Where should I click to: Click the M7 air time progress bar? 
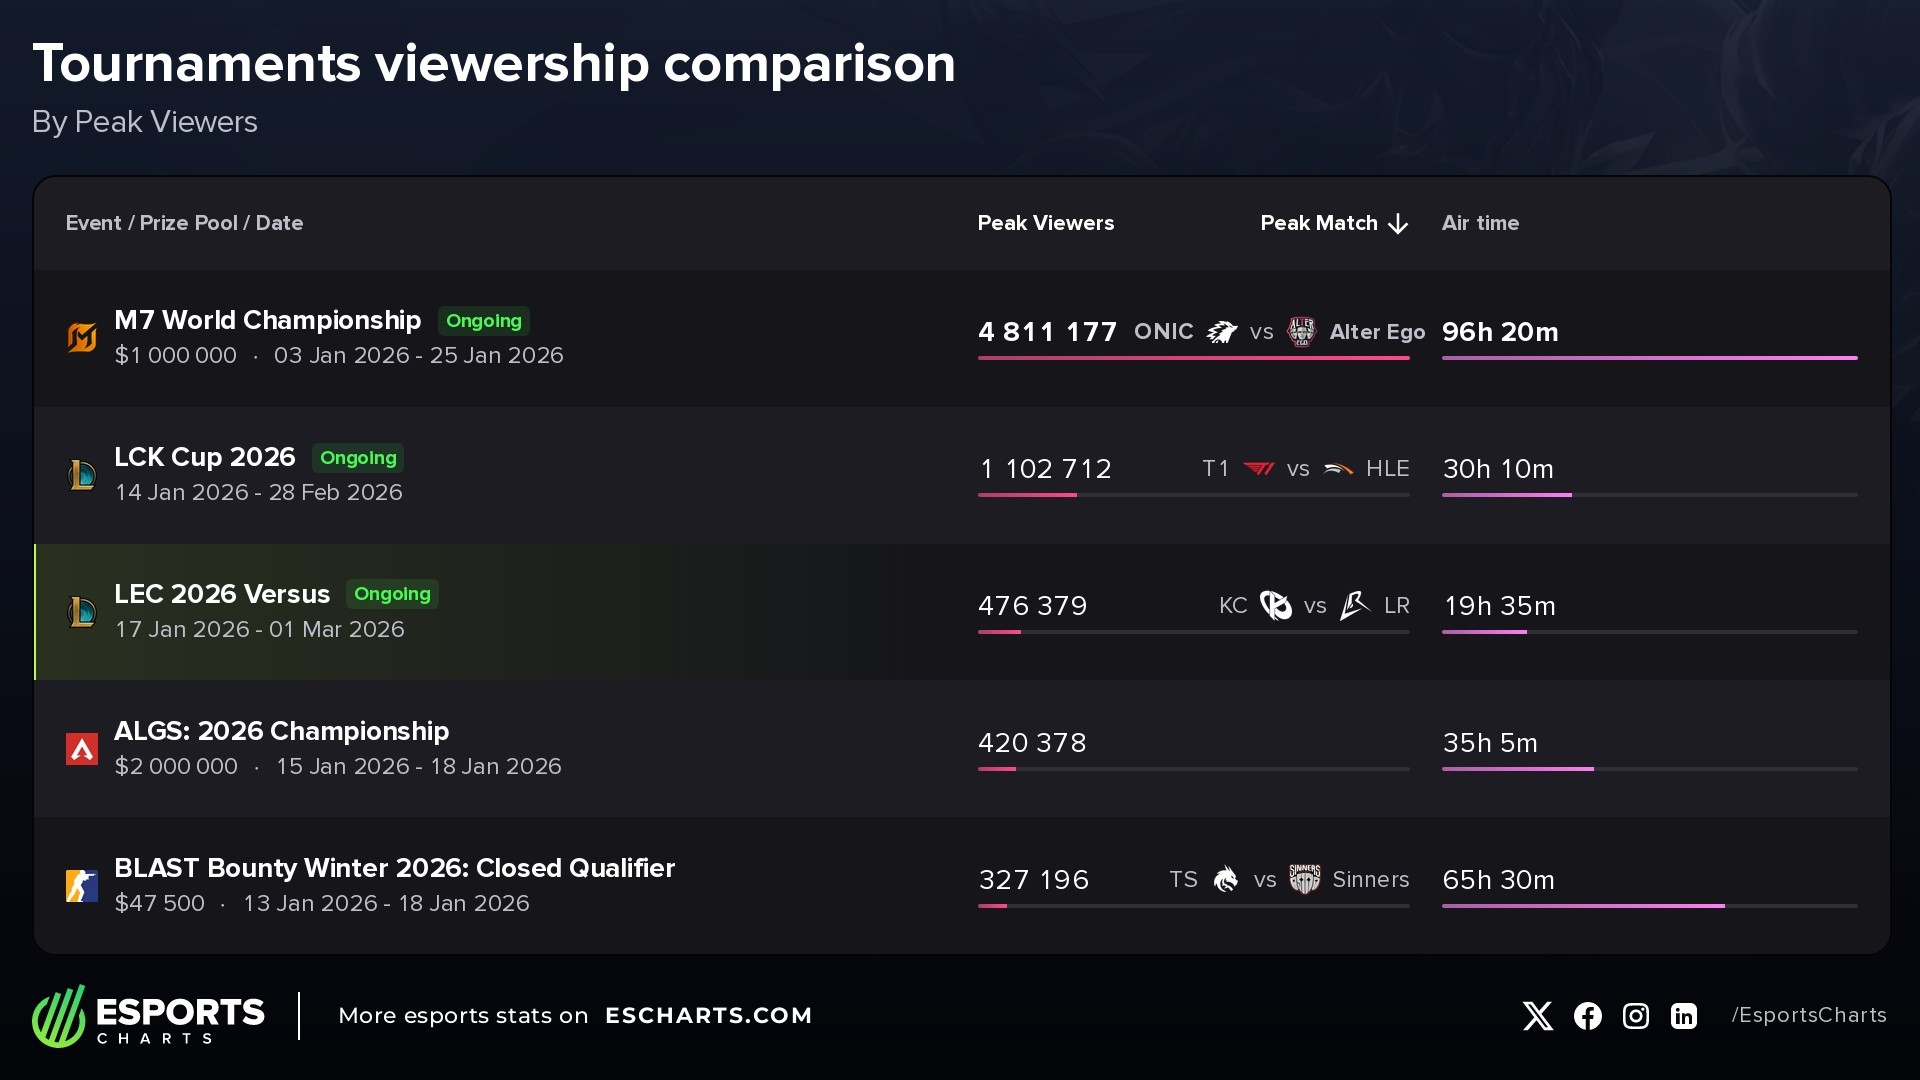coord(1649,358)
